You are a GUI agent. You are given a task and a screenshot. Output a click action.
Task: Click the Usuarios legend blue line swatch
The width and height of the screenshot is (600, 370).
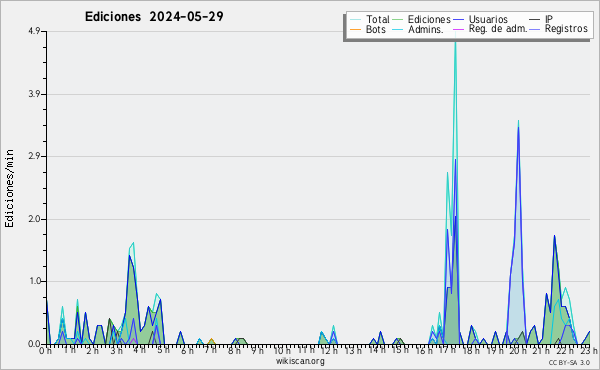click(458, 20)
